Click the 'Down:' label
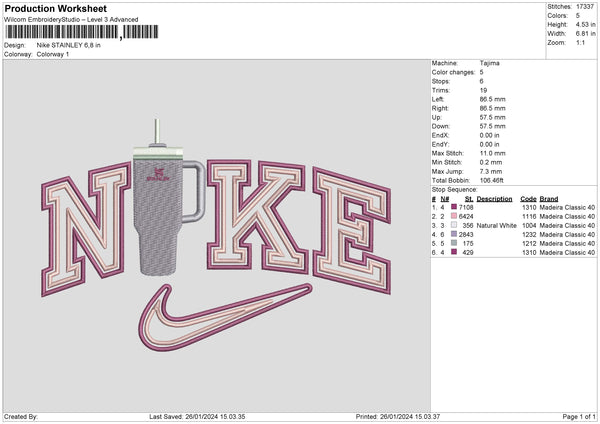The height and width of the screenshot is (424, 600). pyautogui.click(x=441, y=126)
